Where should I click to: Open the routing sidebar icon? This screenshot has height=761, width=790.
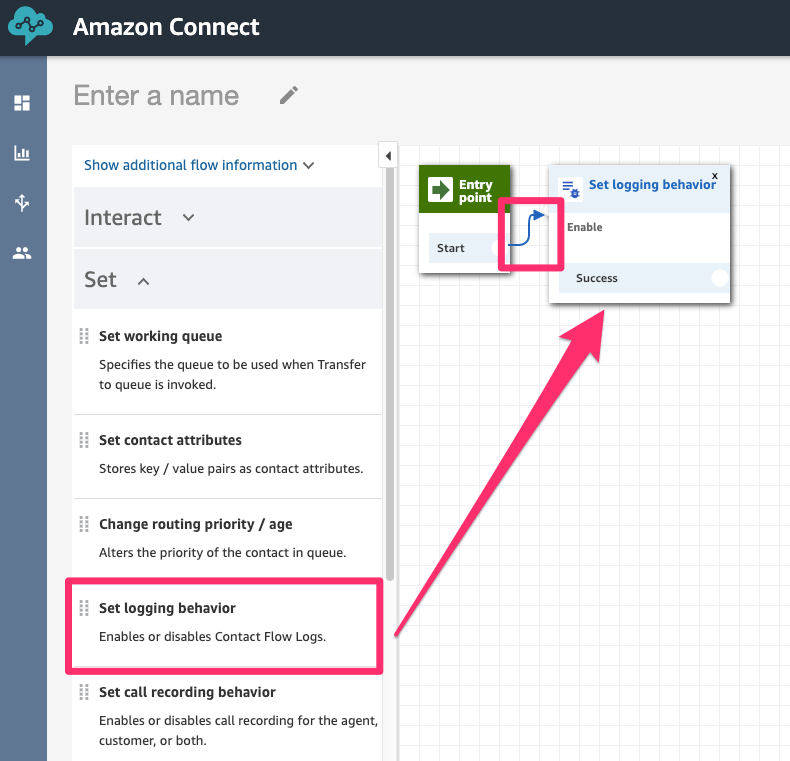point(22,203)
